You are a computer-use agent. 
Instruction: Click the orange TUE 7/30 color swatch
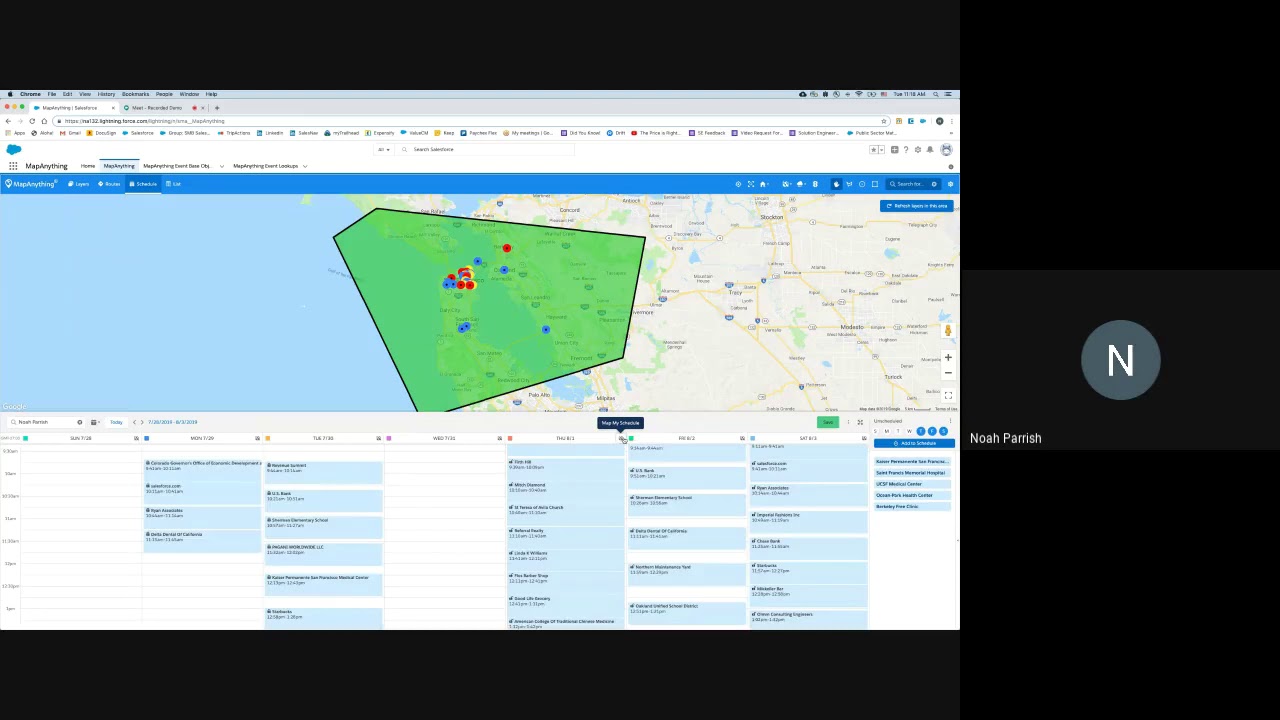(268, 438)
